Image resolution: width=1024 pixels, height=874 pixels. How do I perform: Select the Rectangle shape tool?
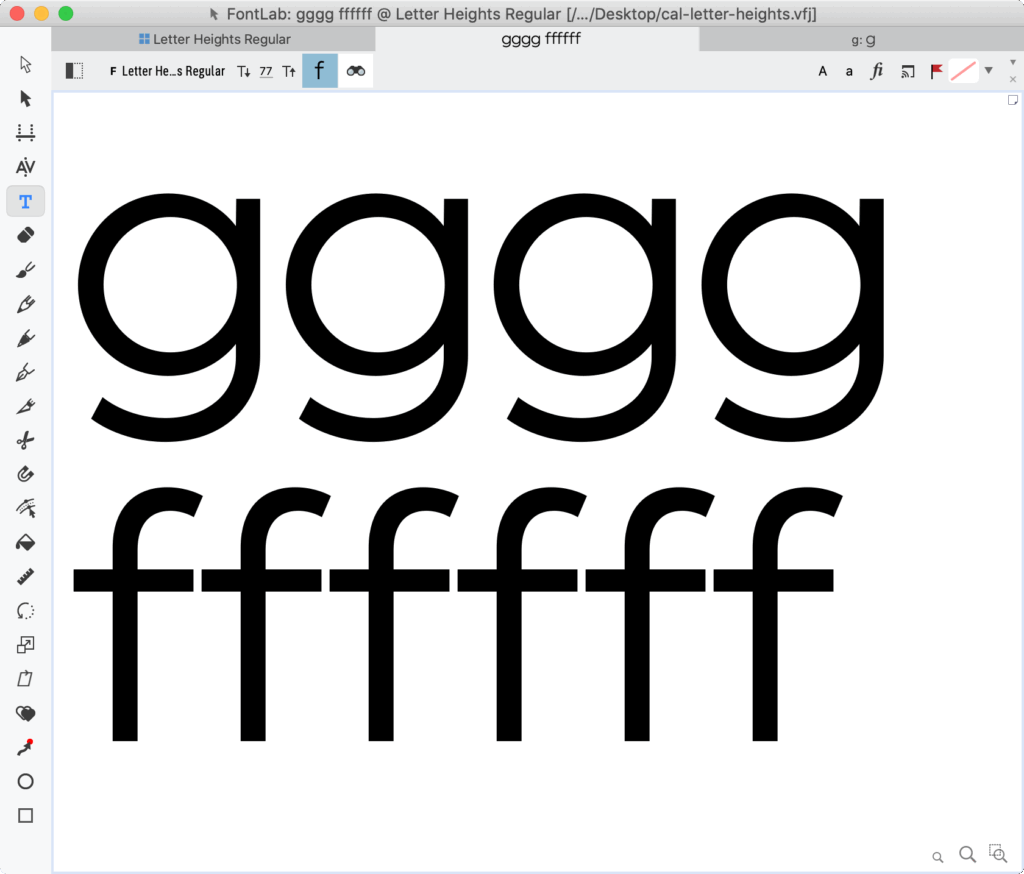pos(26,815)
